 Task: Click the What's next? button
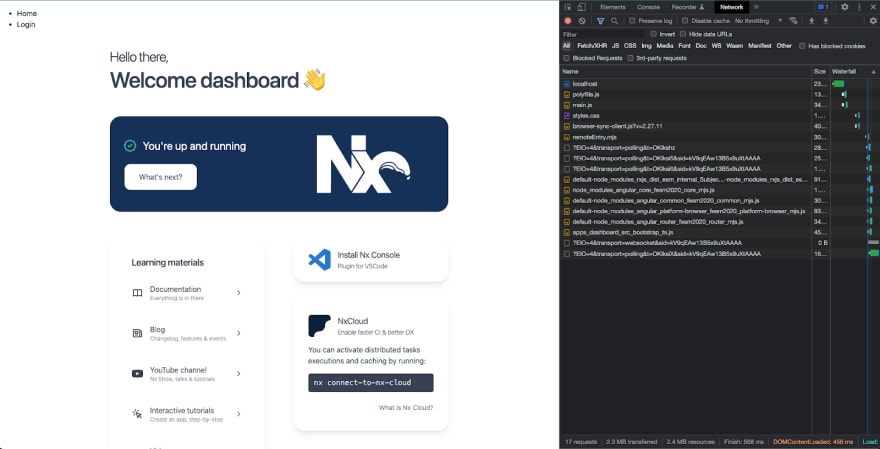pos(161,177)
